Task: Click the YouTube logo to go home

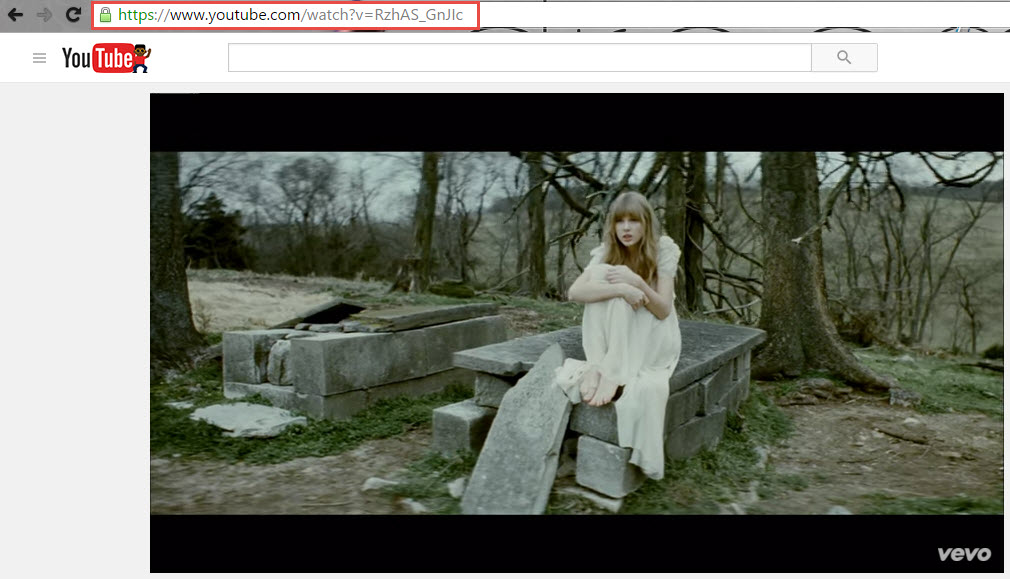Action: (x=106, y=58)
